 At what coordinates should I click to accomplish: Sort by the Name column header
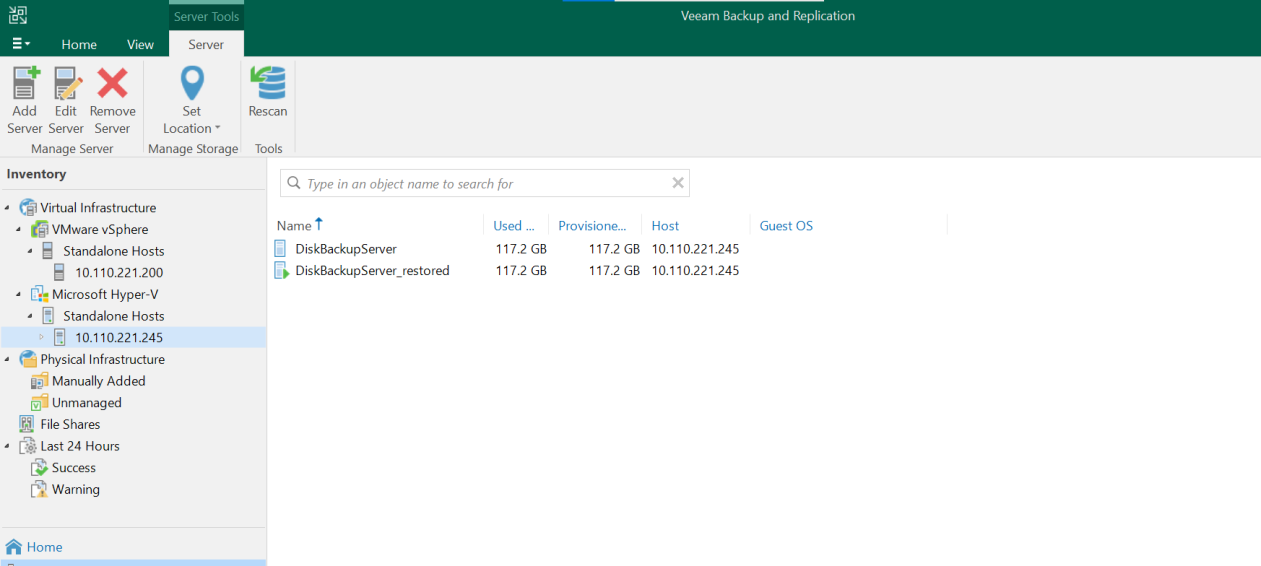[x=294, y=226]
